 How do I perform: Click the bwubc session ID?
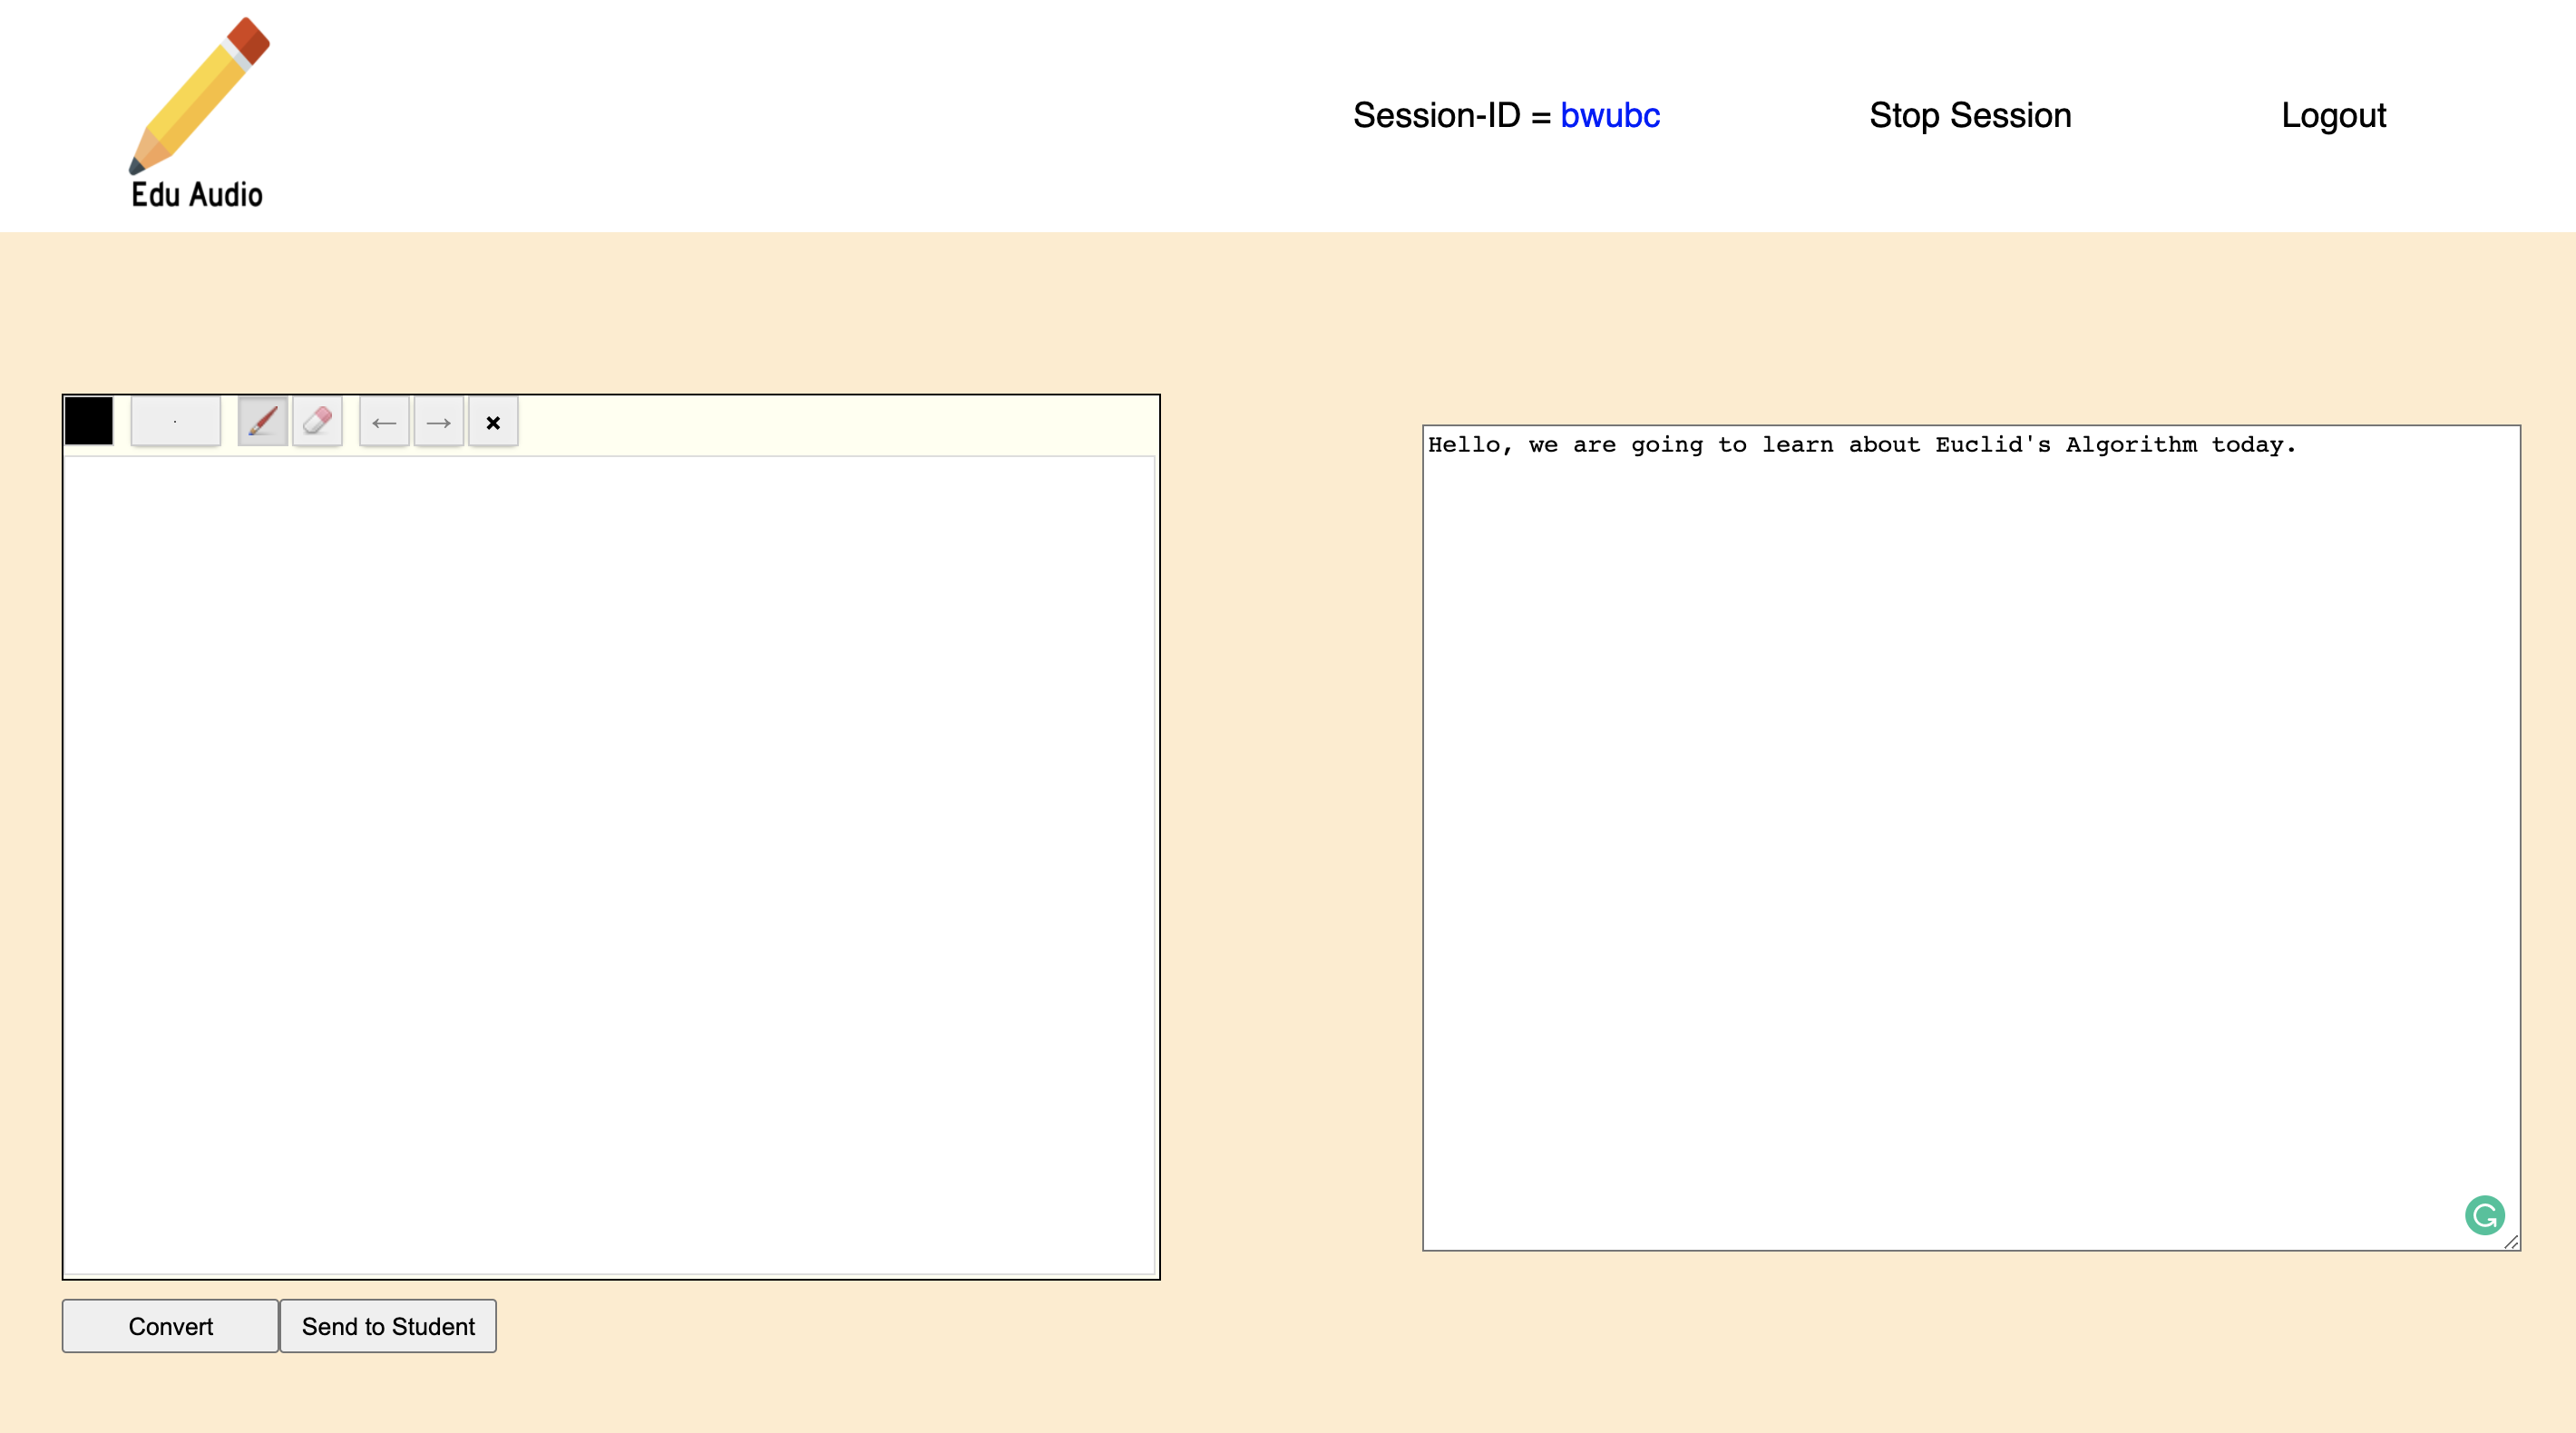1610,115
